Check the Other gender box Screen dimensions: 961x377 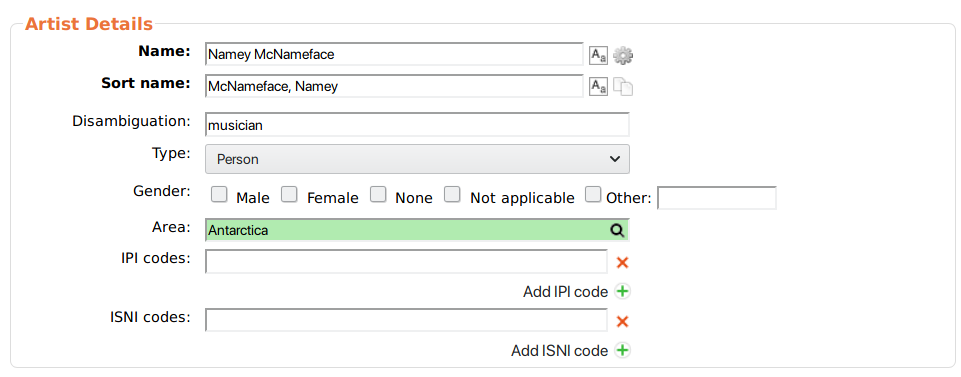[593, 195]
